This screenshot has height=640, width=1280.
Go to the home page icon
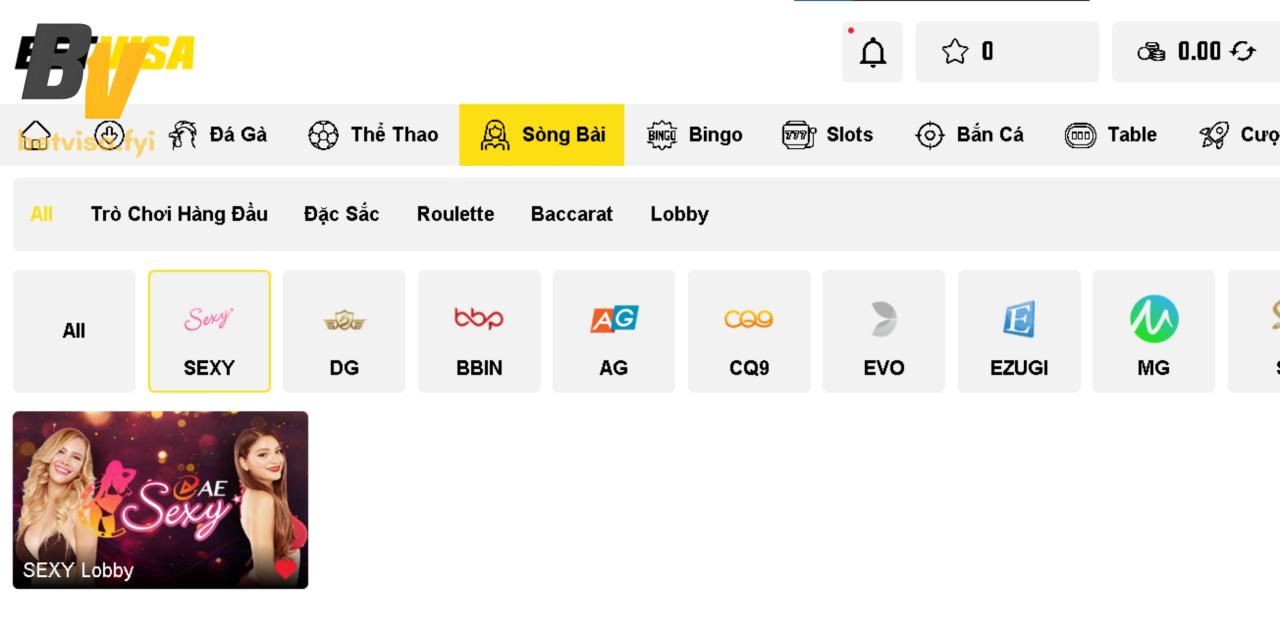(36, 134)
